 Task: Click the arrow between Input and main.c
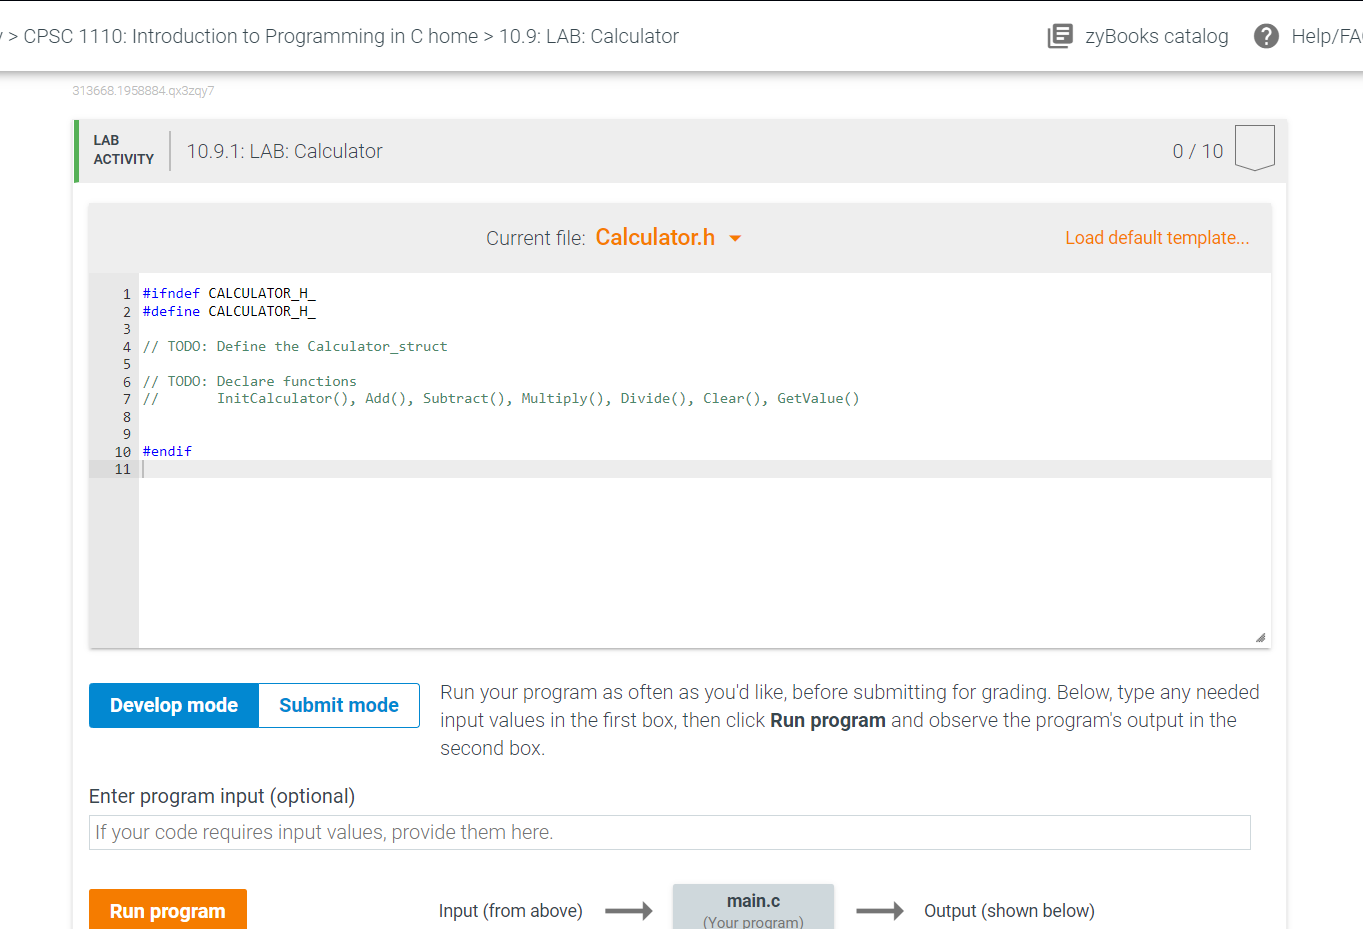point(629,910)
